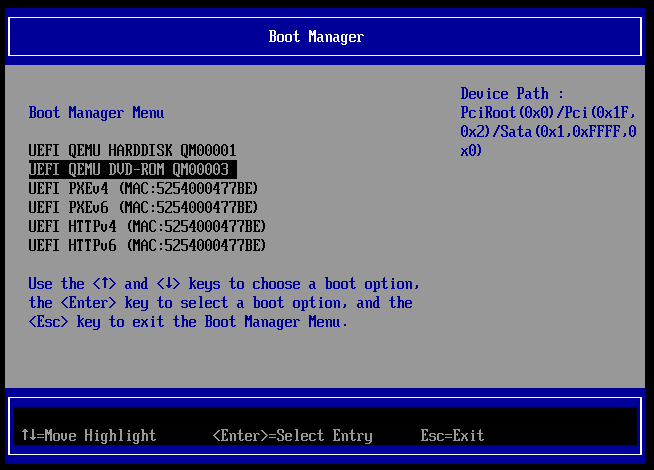
Task: Pick UEFI HTTPv6 boot entry
Action: click(x=147, y=245)
